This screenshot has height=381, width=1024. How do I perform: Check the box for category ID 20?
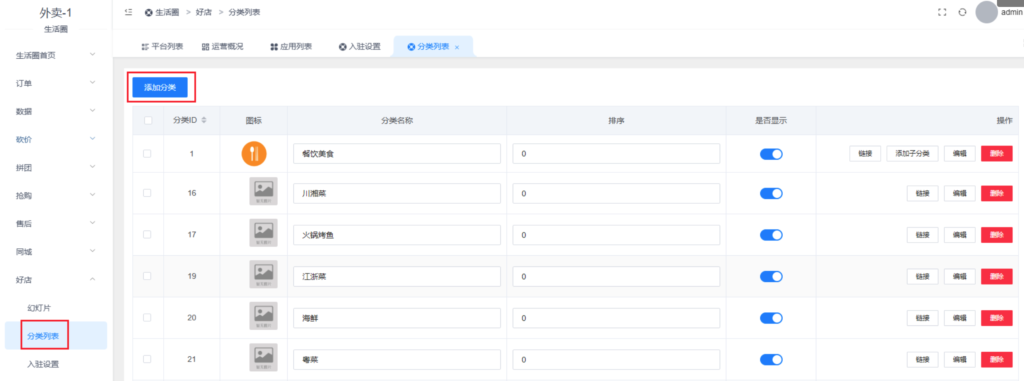147,317
